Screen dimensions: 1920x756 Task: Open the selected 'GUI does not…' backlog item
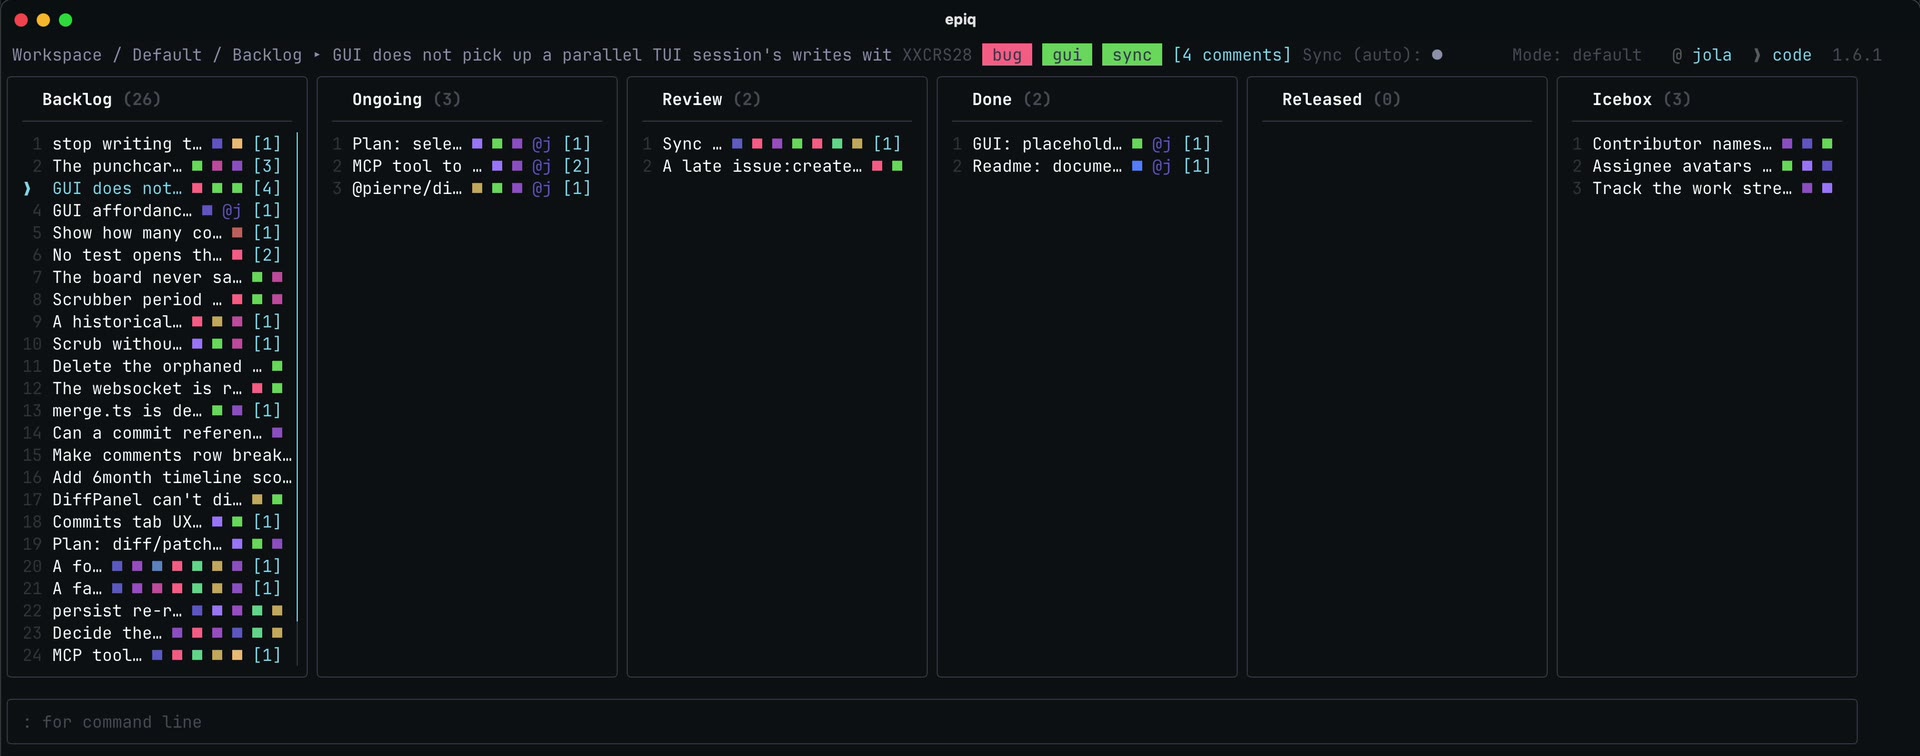point(157,188)
